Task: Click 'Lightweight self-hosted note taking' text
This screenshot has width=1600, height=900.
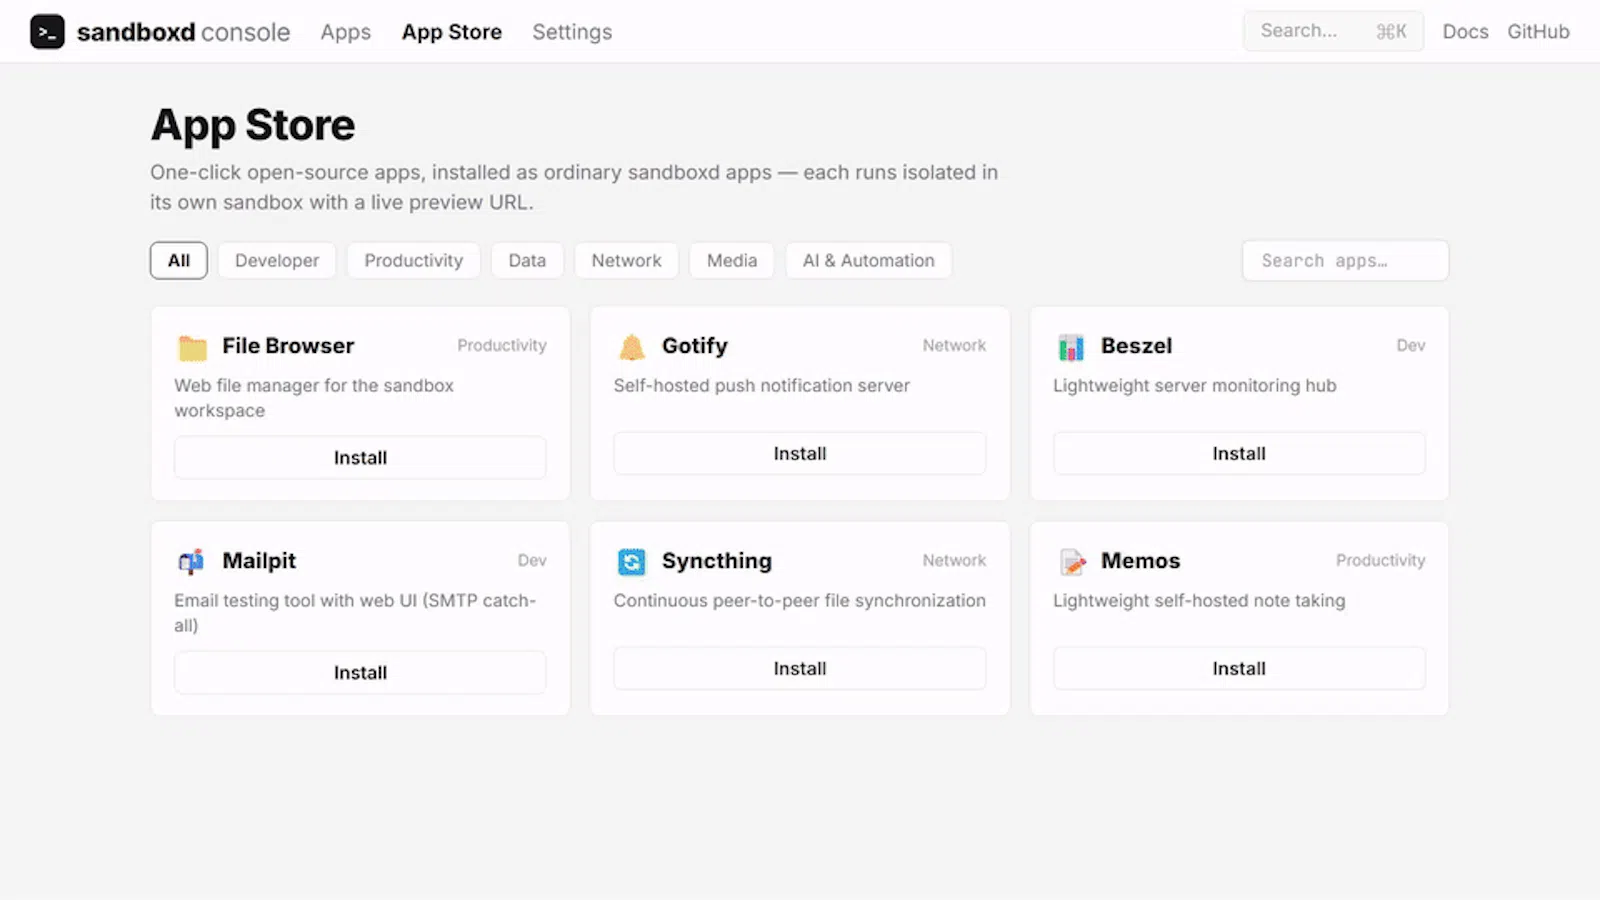Action: pyautogui.click(x=1199, y=601)
